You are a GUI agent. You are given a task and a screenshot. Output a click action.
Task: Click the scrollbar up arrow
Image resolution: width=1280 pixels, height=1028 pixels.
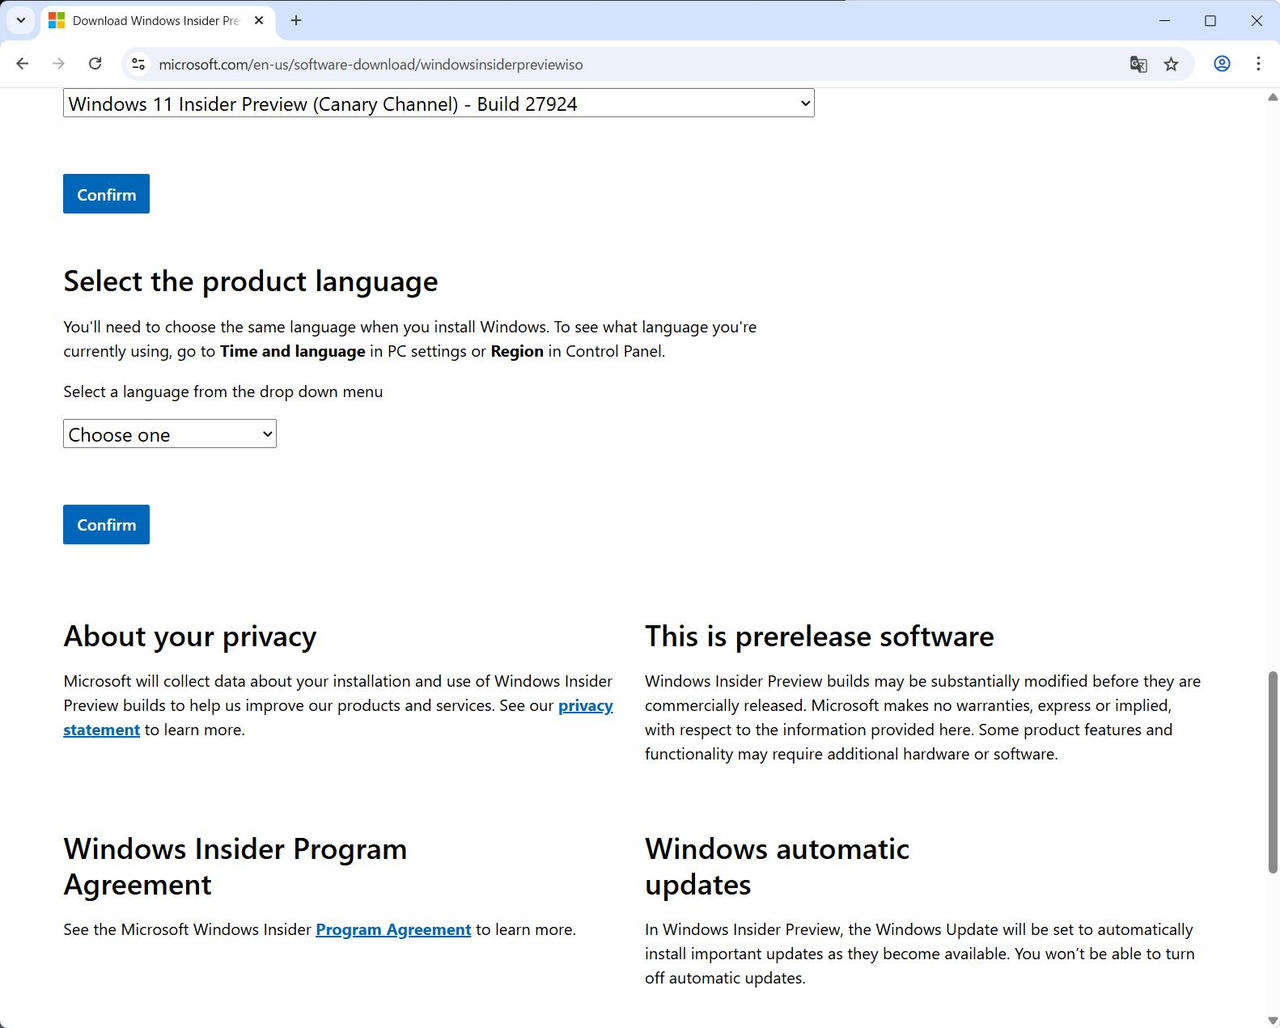point(1273,97)
